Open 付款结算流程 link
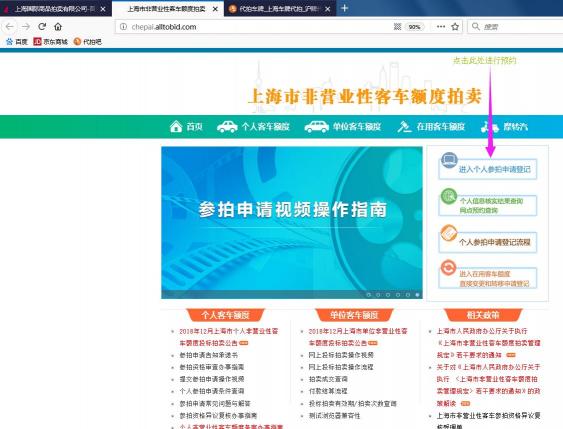Viewport: 563px width, 429px height. coord(328,391)
